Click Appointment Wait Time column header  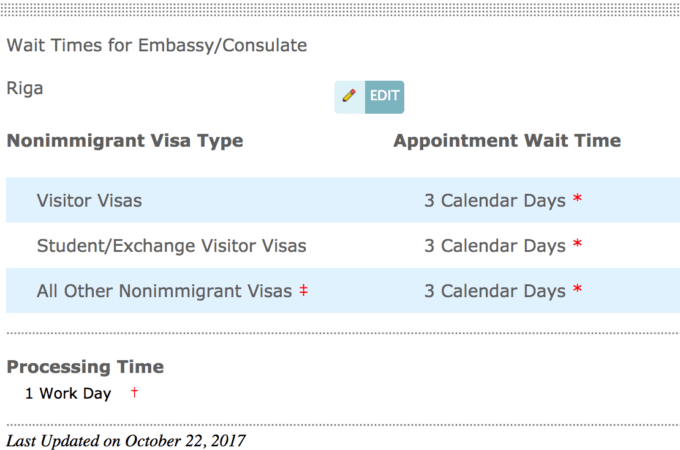coord(507,141)
